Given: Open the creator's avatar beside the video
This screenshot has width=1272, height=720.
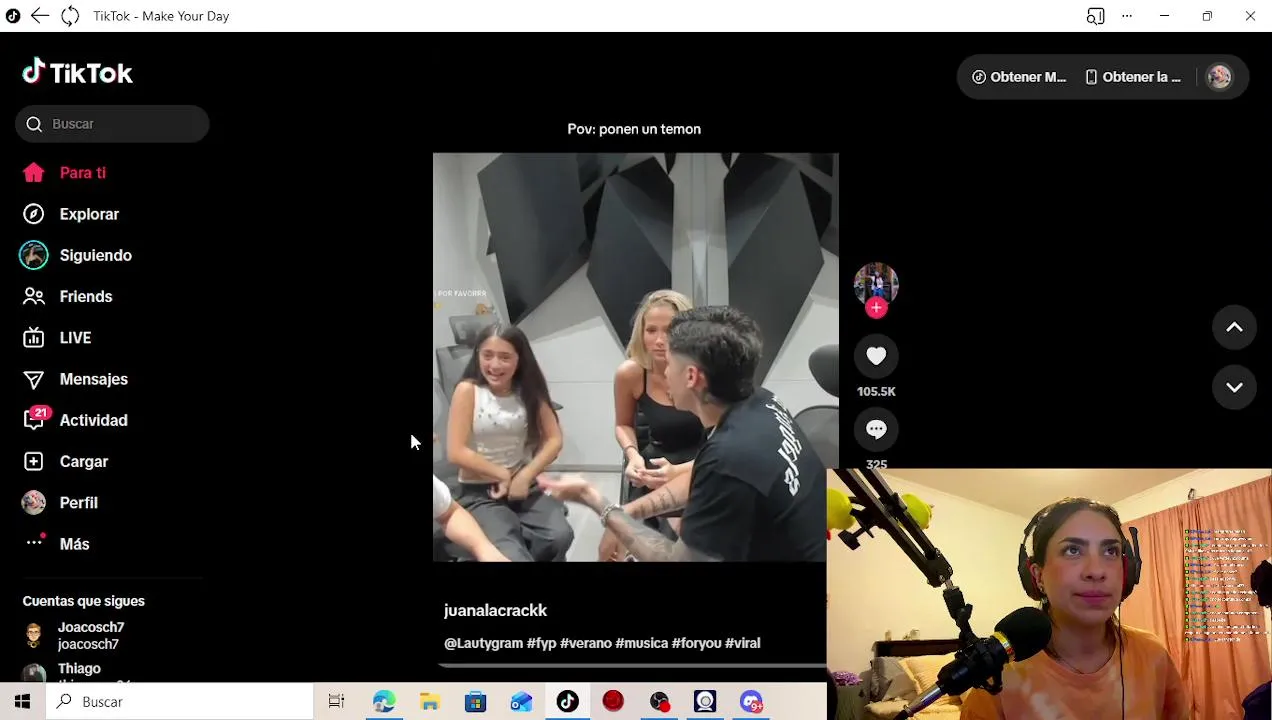Looking at the screenshot, I should [x=876, y=284].
